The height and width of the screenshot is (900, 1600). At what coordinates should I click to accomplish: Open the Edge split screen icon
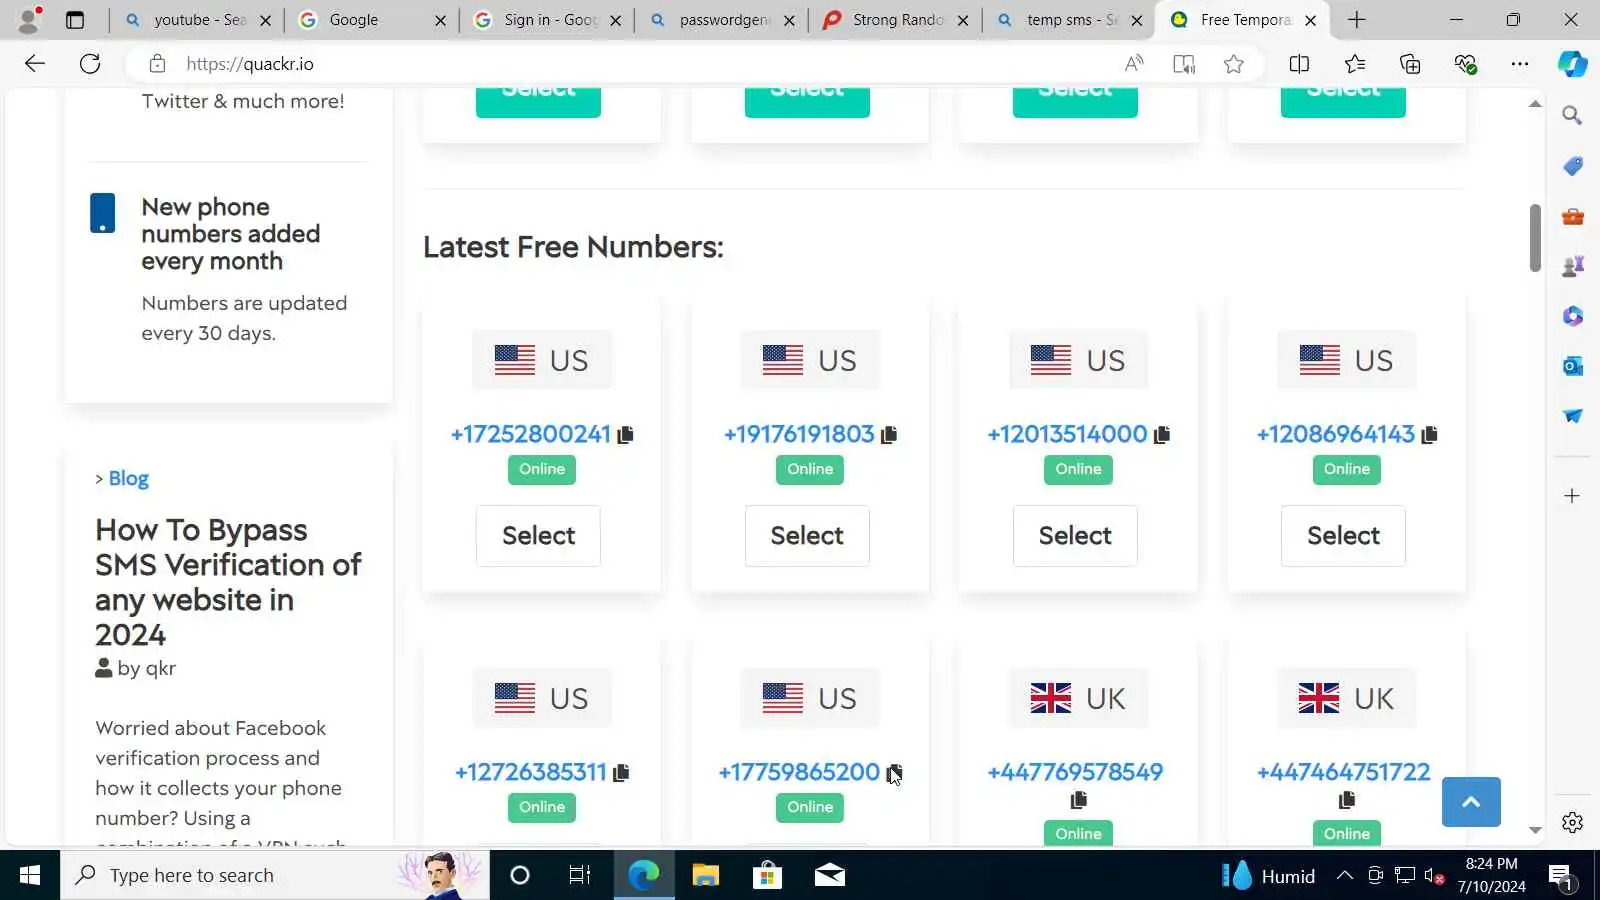[x=1299, y=64]
